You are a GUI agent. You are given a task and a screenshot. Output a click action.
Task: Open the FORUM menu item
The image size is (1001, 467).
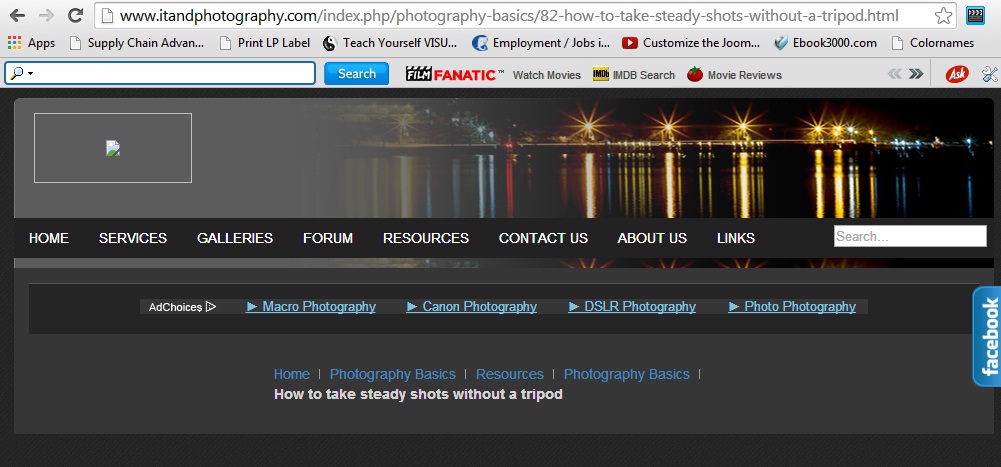(x=328, y=238)
